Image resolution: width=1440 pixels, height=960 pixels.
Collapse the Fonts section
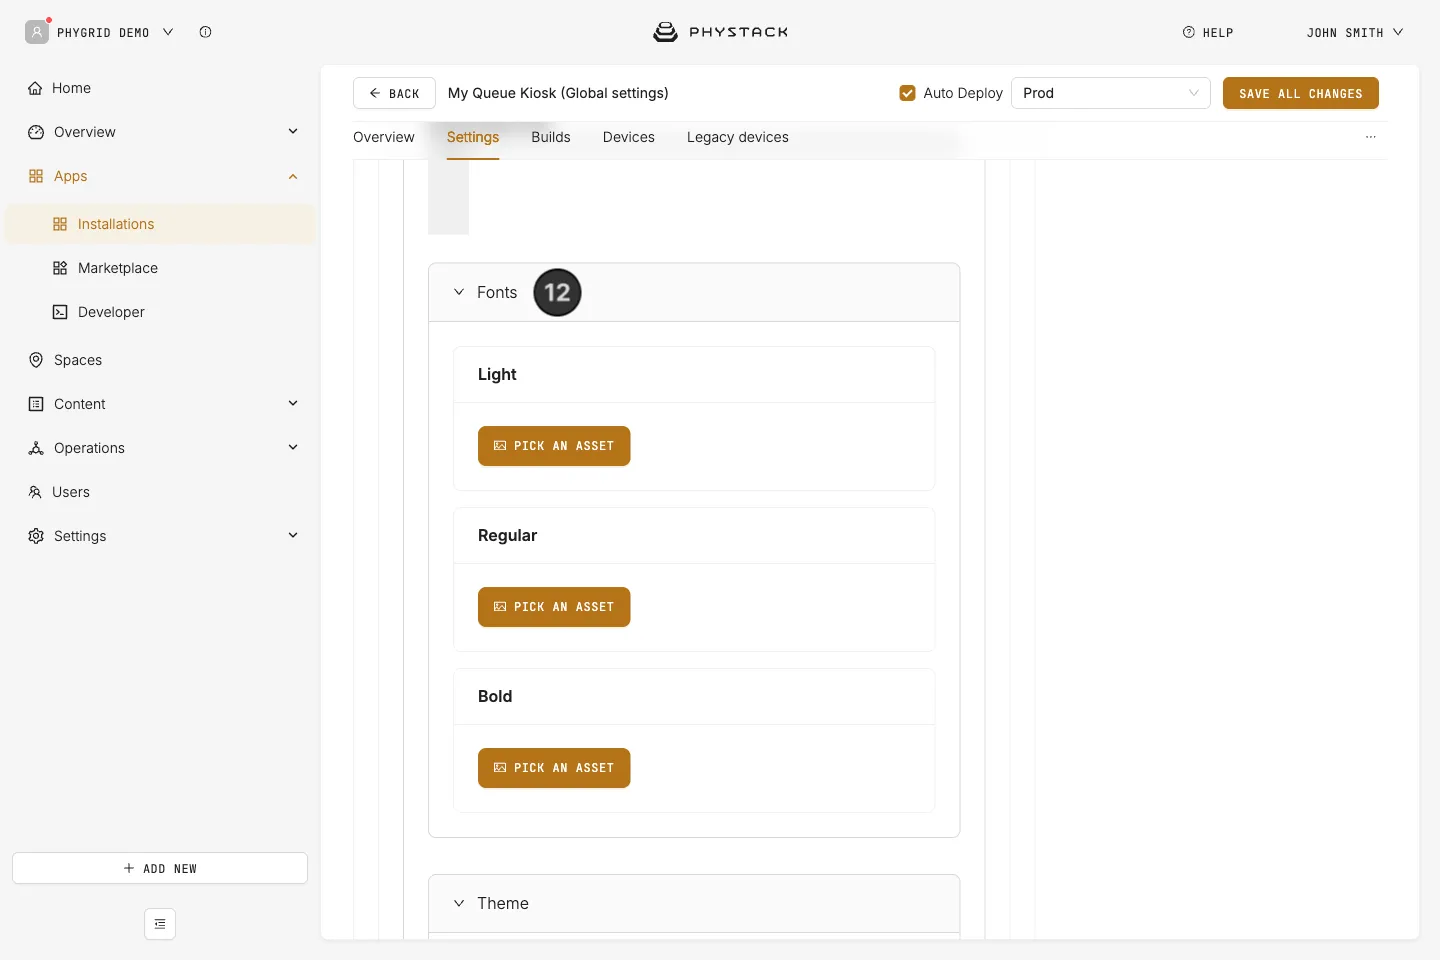(x=459, y=292)
